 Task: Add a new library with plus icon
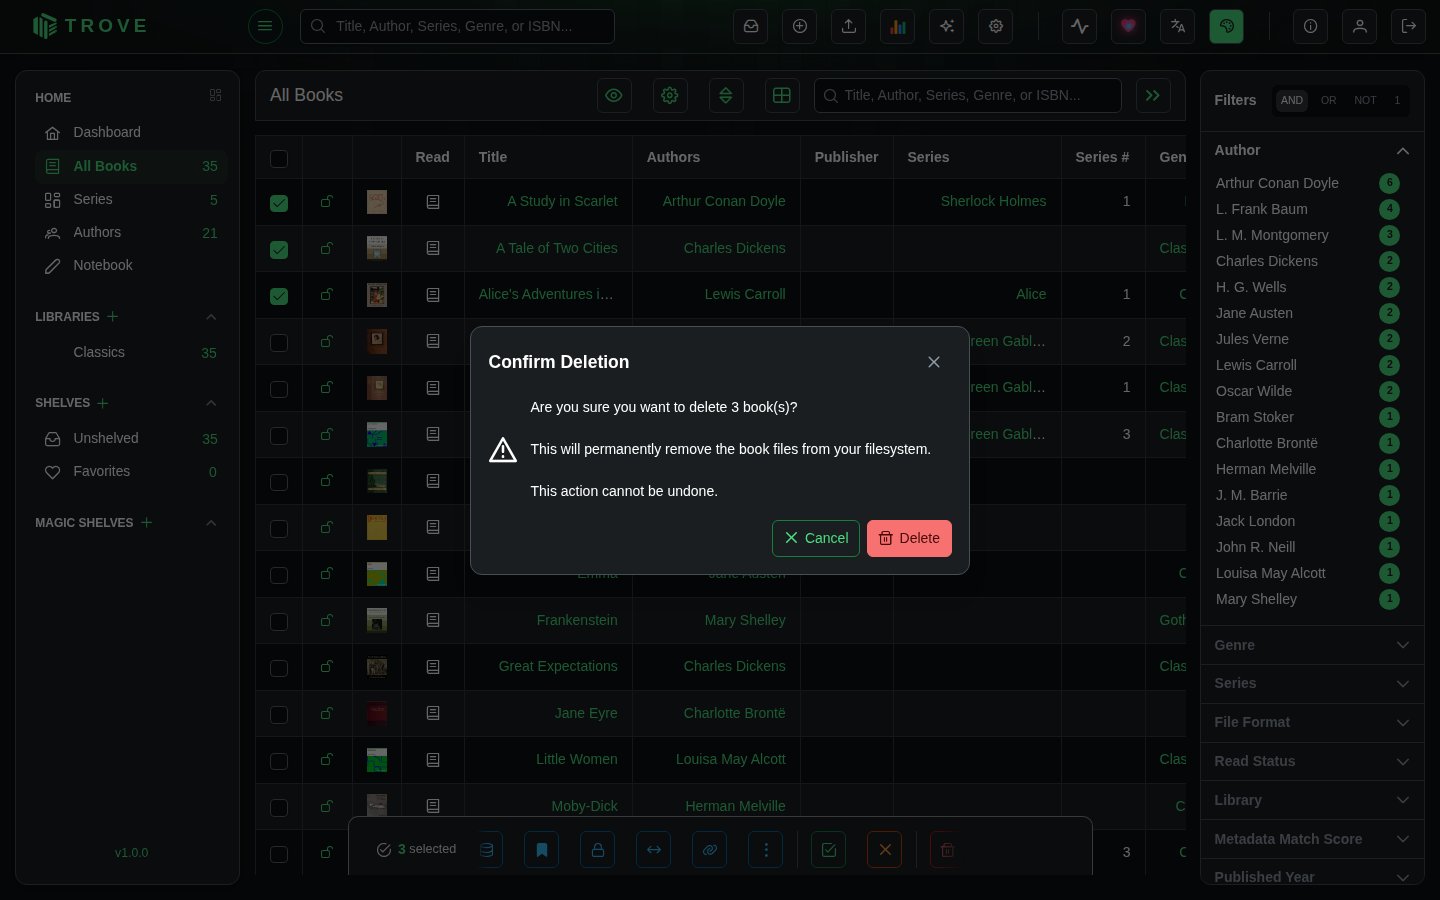click(113, 316)
